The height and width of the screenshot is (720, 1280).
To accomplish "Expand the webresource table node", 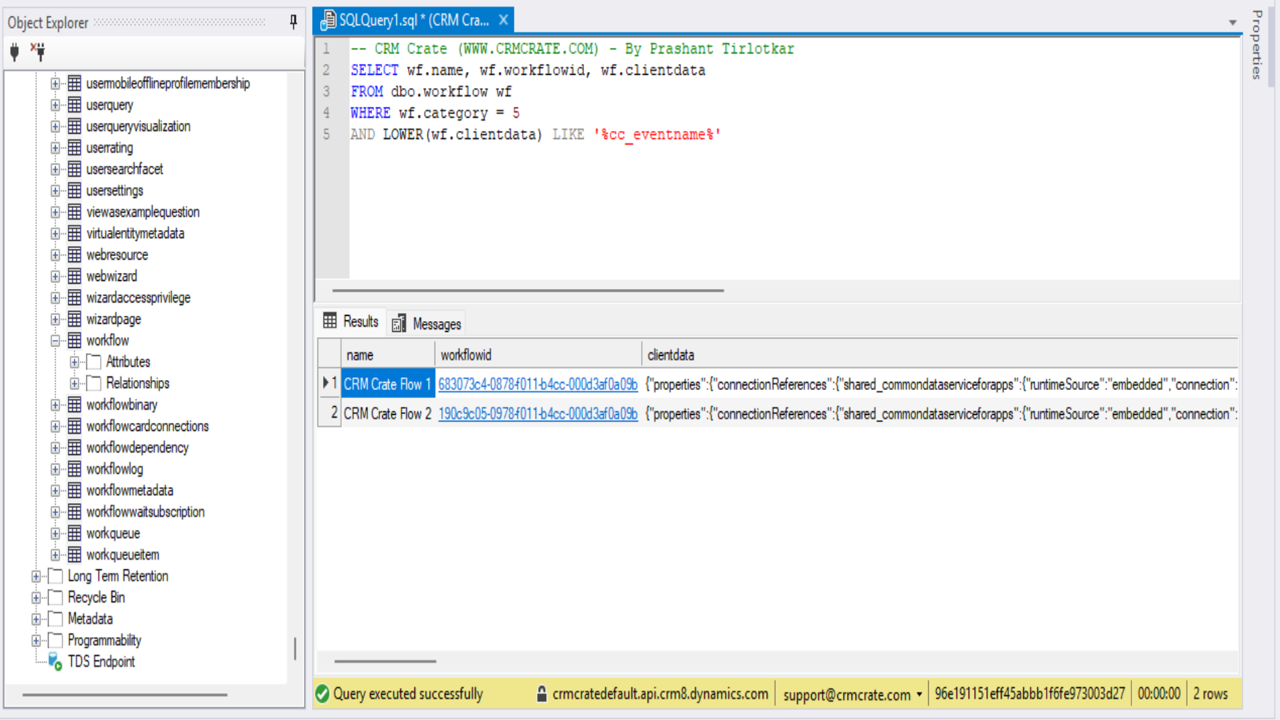I will coord(56,255).
